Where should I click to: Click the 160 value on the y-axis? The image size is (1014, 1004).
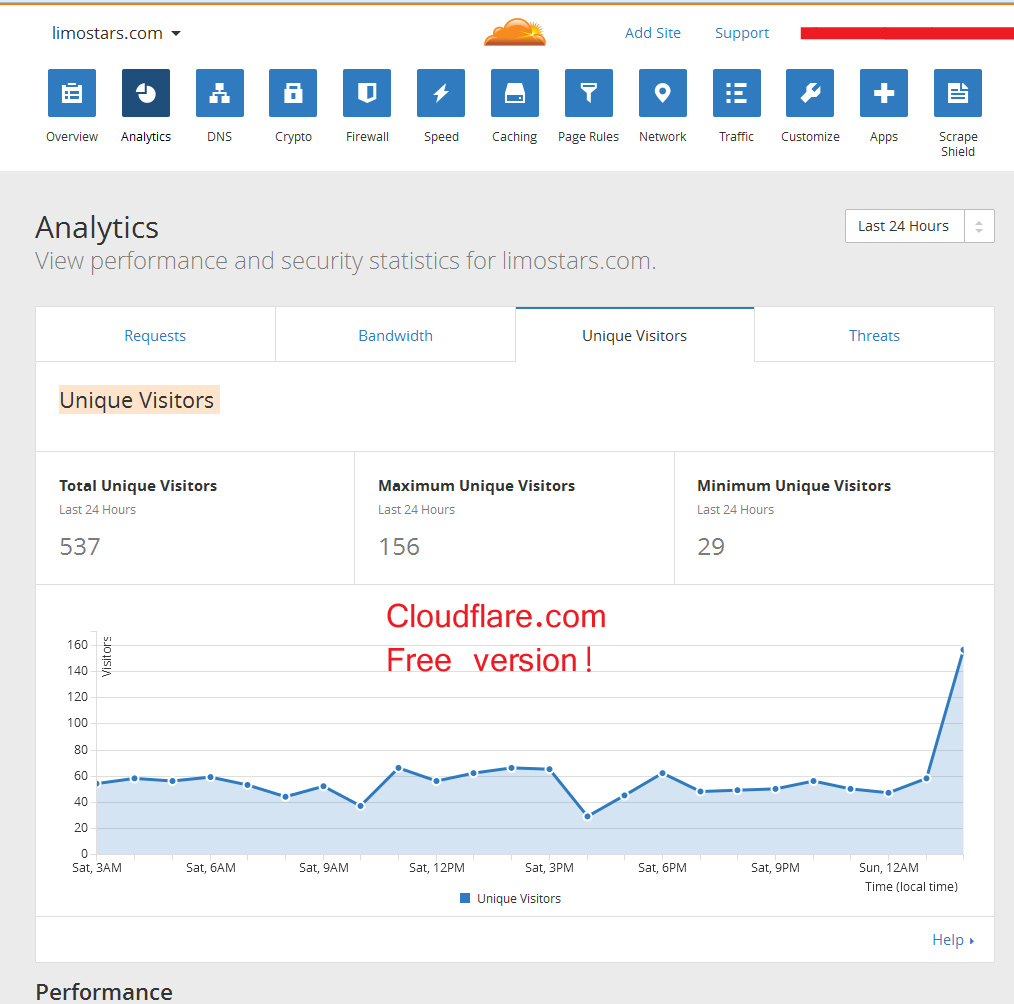[78, 645]
